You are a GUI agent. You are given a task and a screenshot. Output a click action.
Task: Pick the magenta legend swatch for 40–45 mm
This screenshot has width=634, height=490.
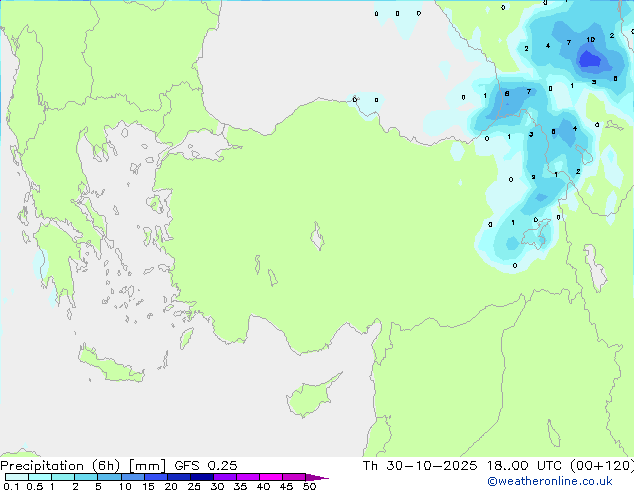(x=271, y=477)
